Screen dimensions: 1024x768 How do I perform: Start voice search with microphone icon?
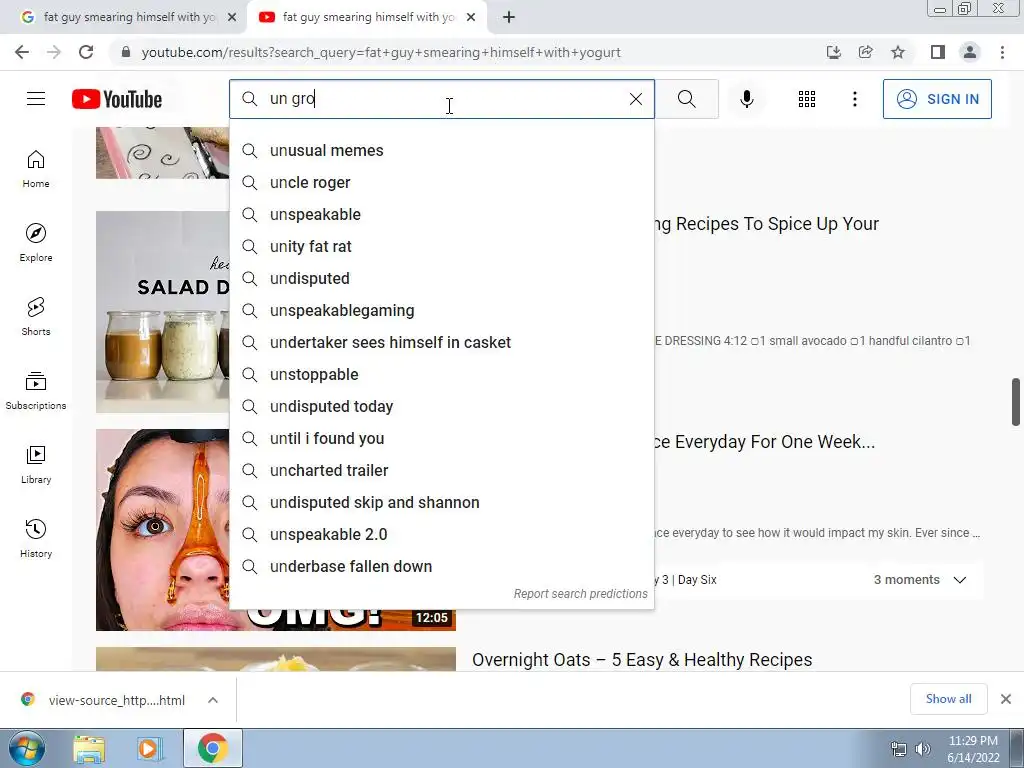pos(747,99)
